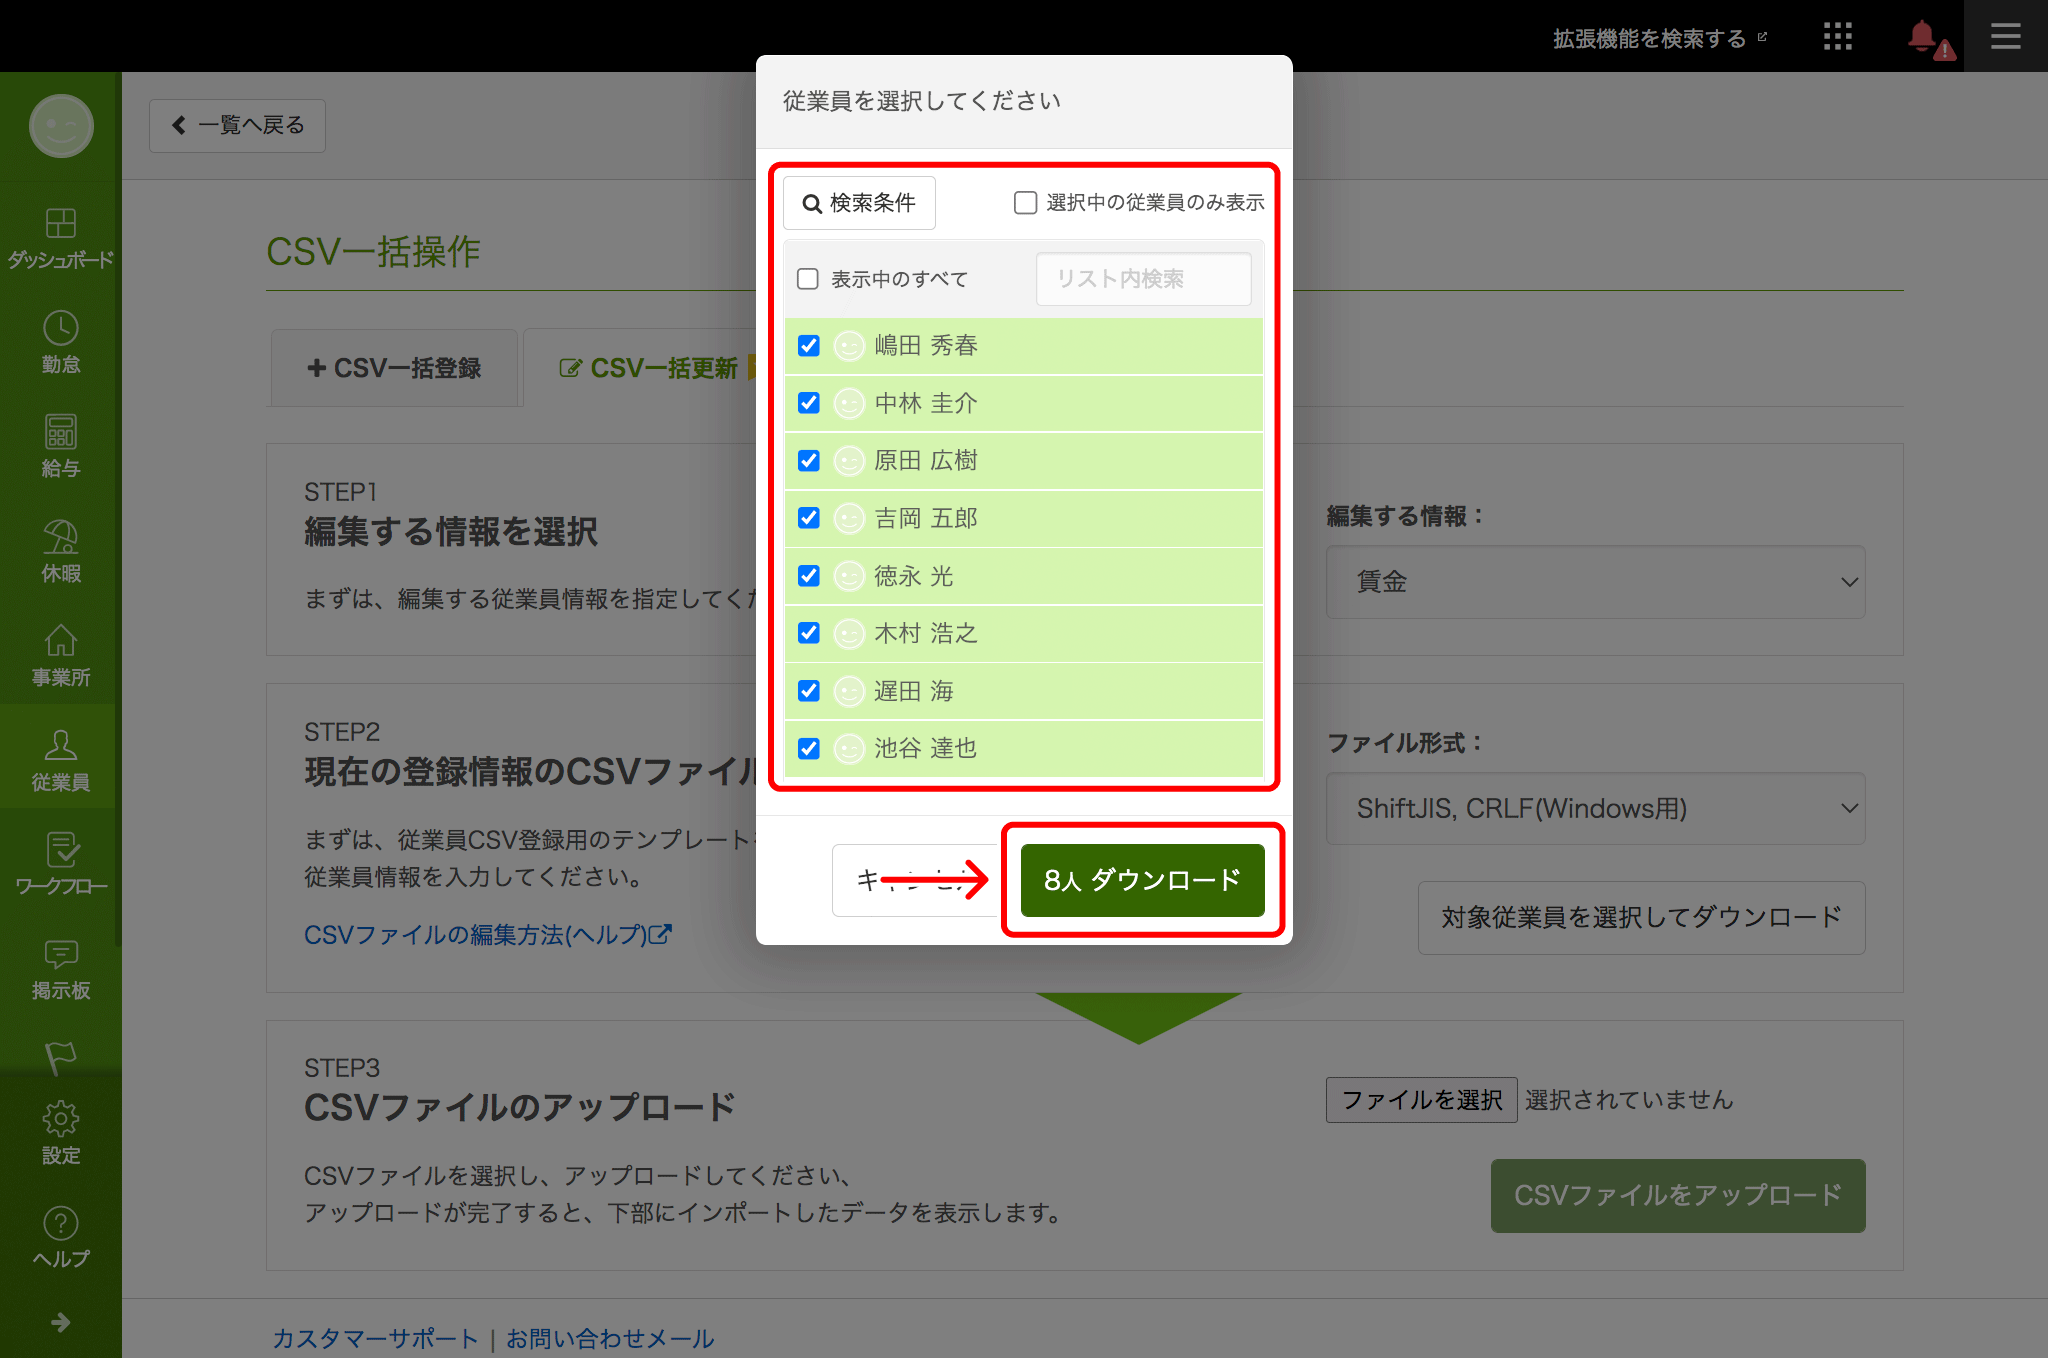Open 拡張機能を検索する link in header
2048x1358 pixels.
click(x=1659, y=38)
